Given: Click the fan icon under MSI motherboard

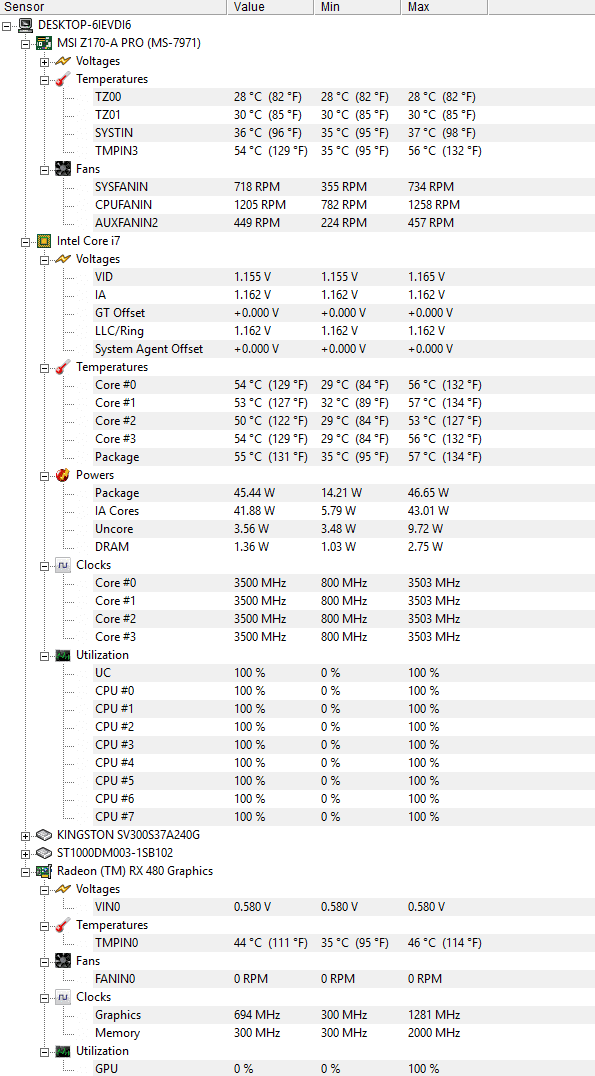Looking at the screenshot, I should [63, 169].
